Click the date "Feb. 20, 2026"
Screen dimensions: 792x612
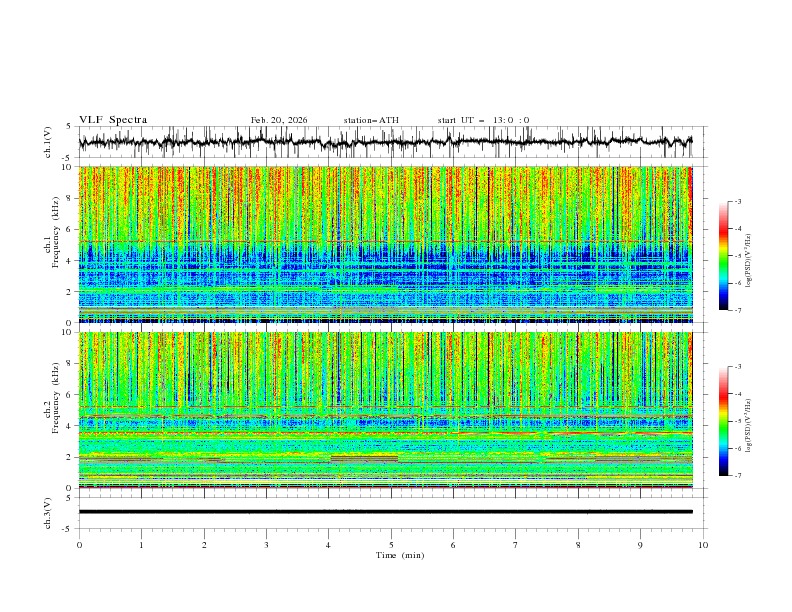[279, 120]
